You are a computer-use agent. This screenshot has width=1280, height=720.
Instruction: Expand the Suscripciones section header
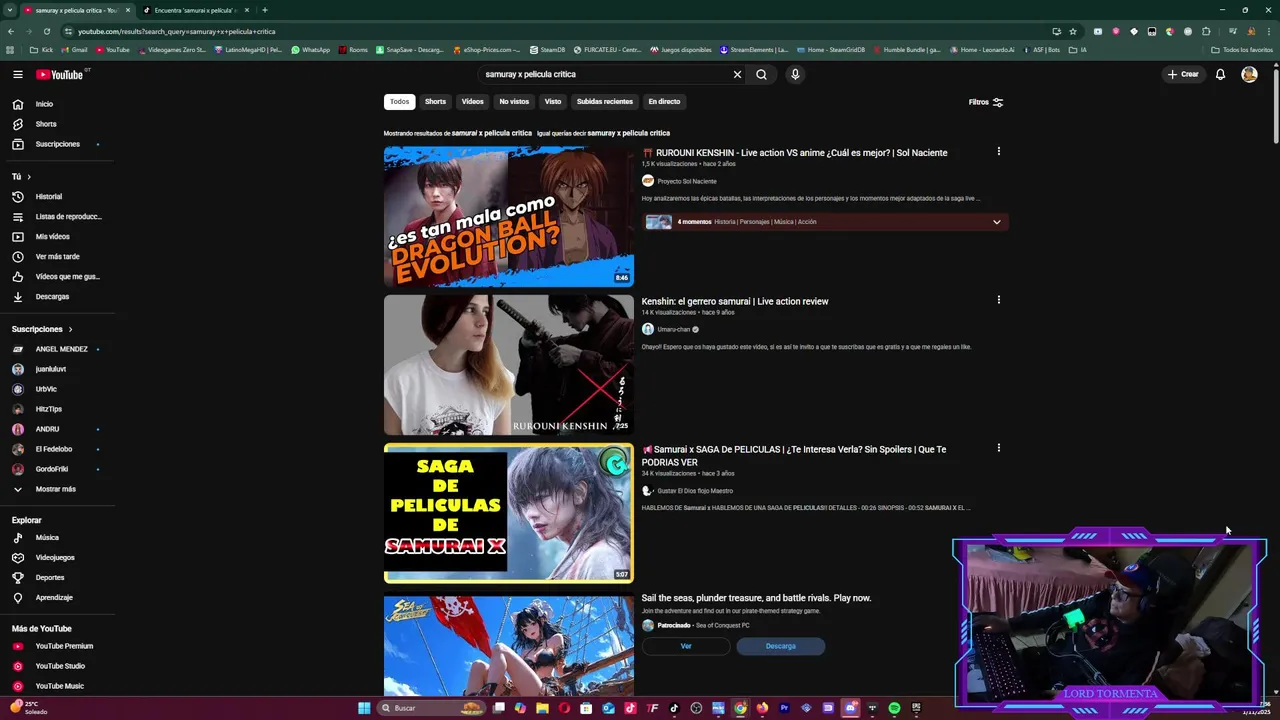tap(42, 329)
